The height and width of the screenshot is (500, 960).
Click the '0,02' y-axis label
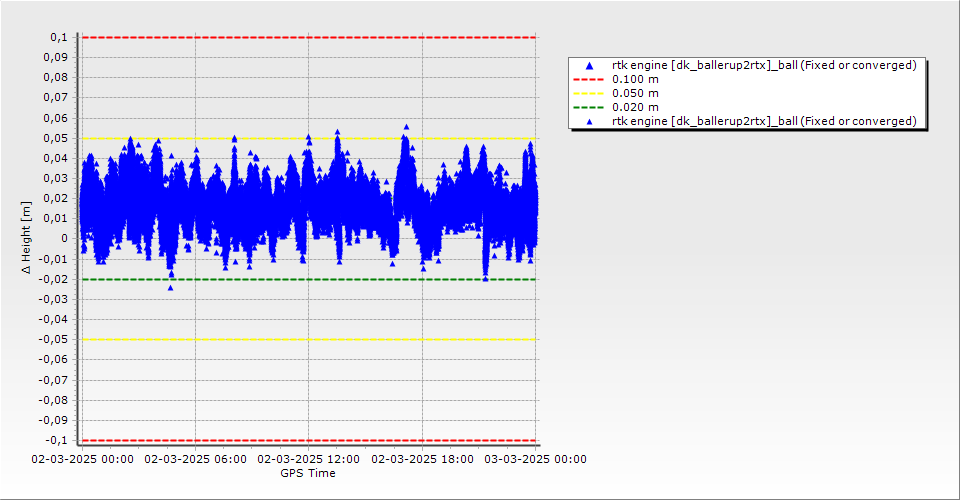coord(56,198)
